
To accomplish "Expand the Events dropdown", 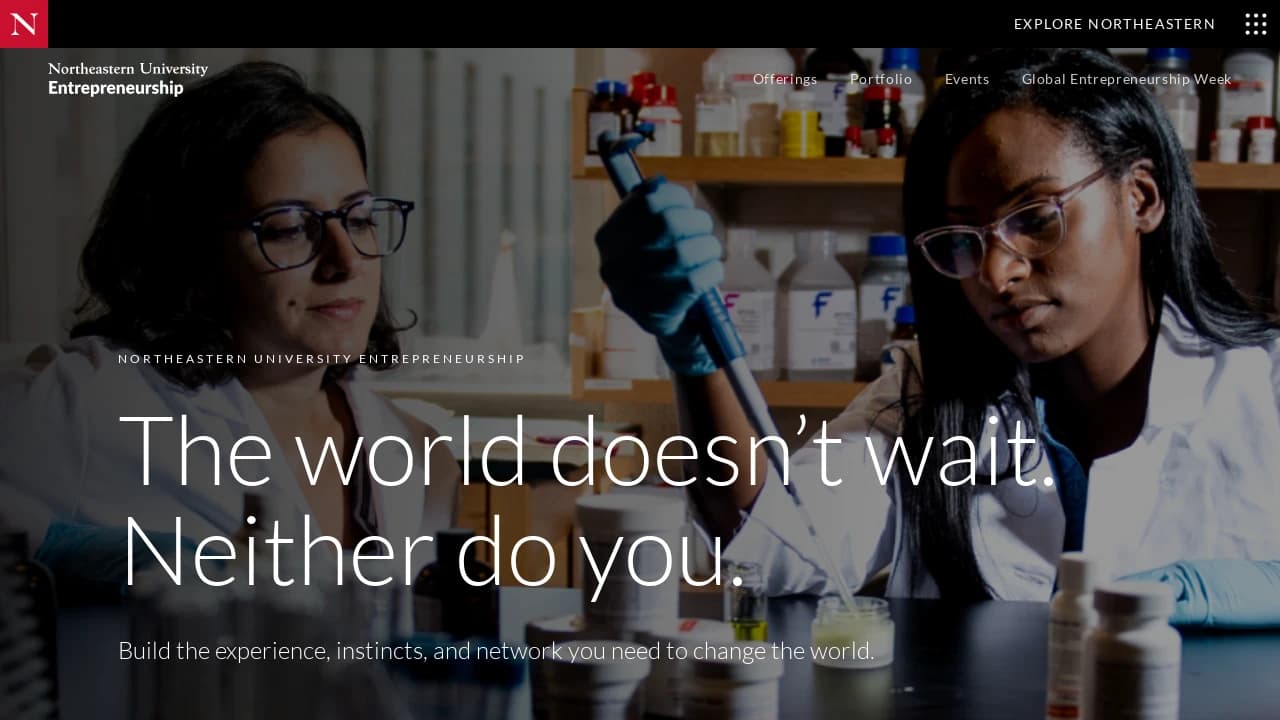I will point(967,79).
